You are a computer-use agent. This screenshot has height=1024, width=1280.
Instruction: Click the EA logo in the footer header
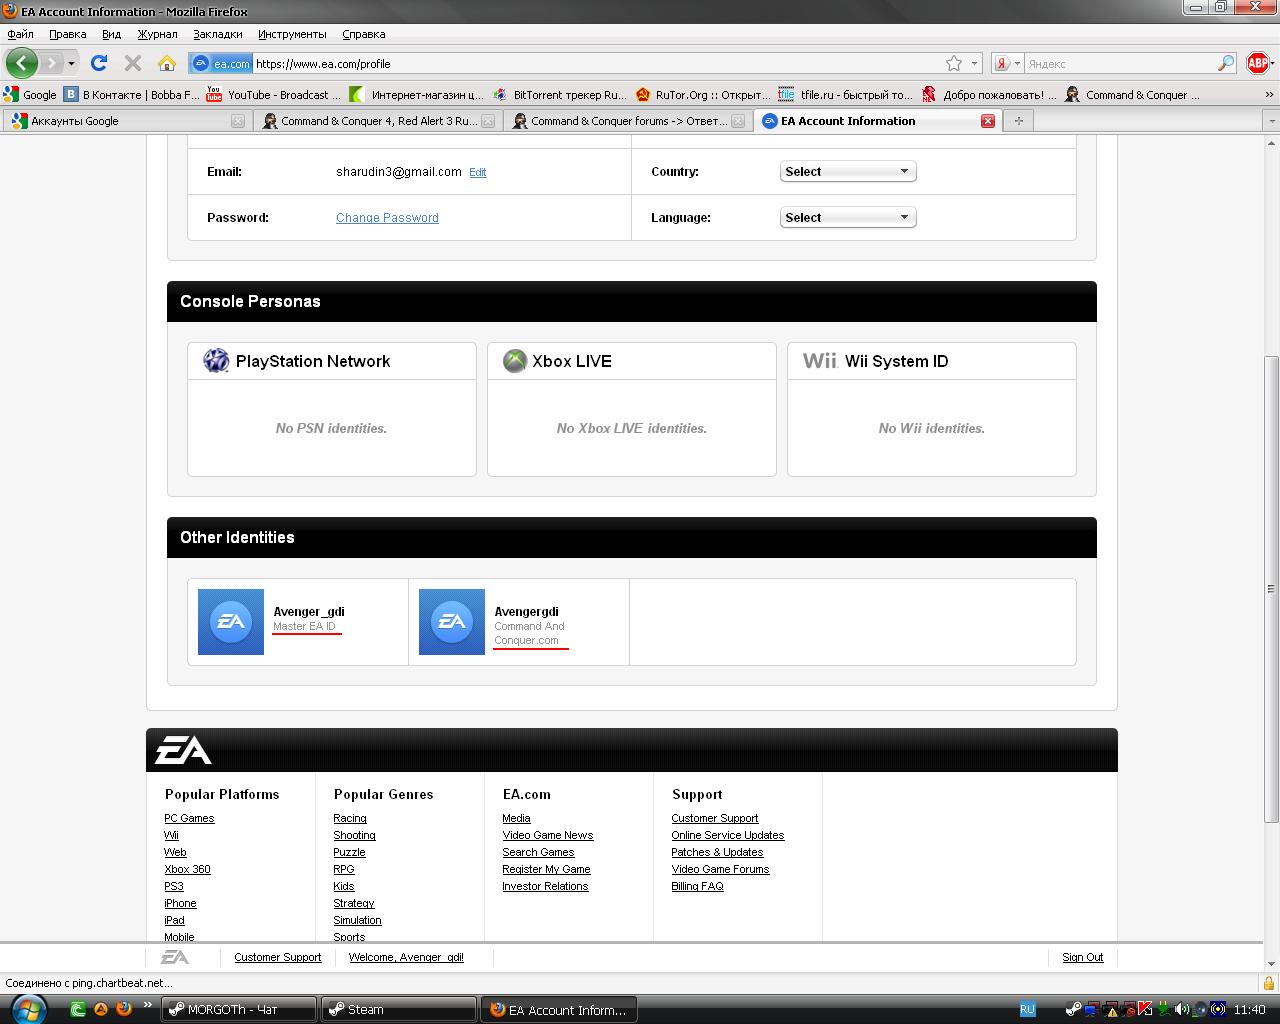[x=182, y=750]
